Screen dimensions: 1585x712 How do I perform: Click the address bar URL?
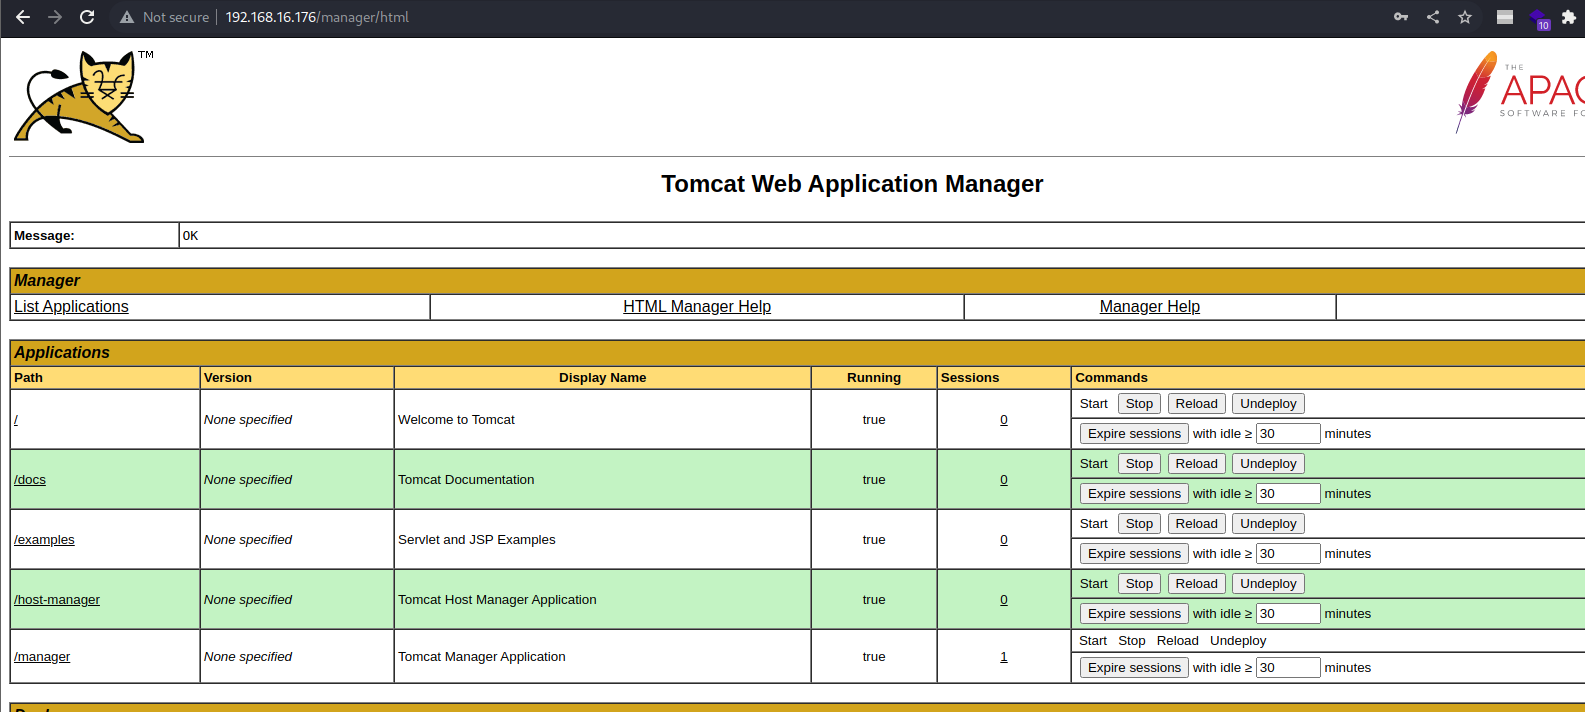pos(317,17)
